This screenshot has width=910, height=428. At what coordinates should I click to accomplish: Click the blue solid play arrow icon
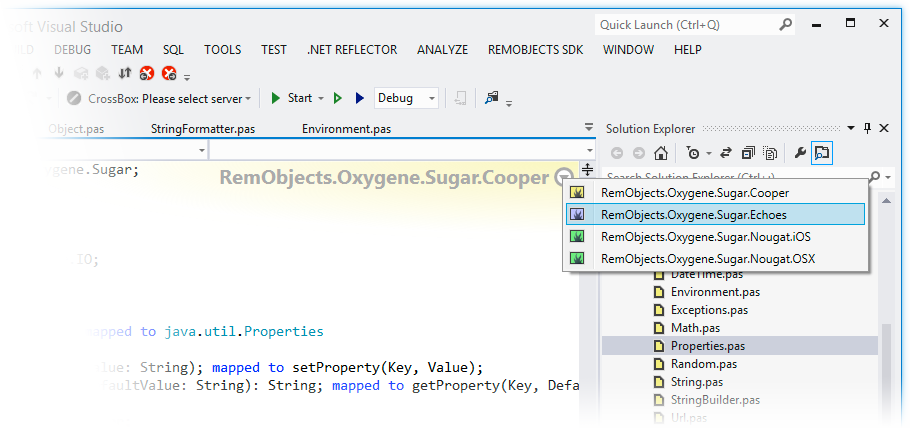[358, 98]
